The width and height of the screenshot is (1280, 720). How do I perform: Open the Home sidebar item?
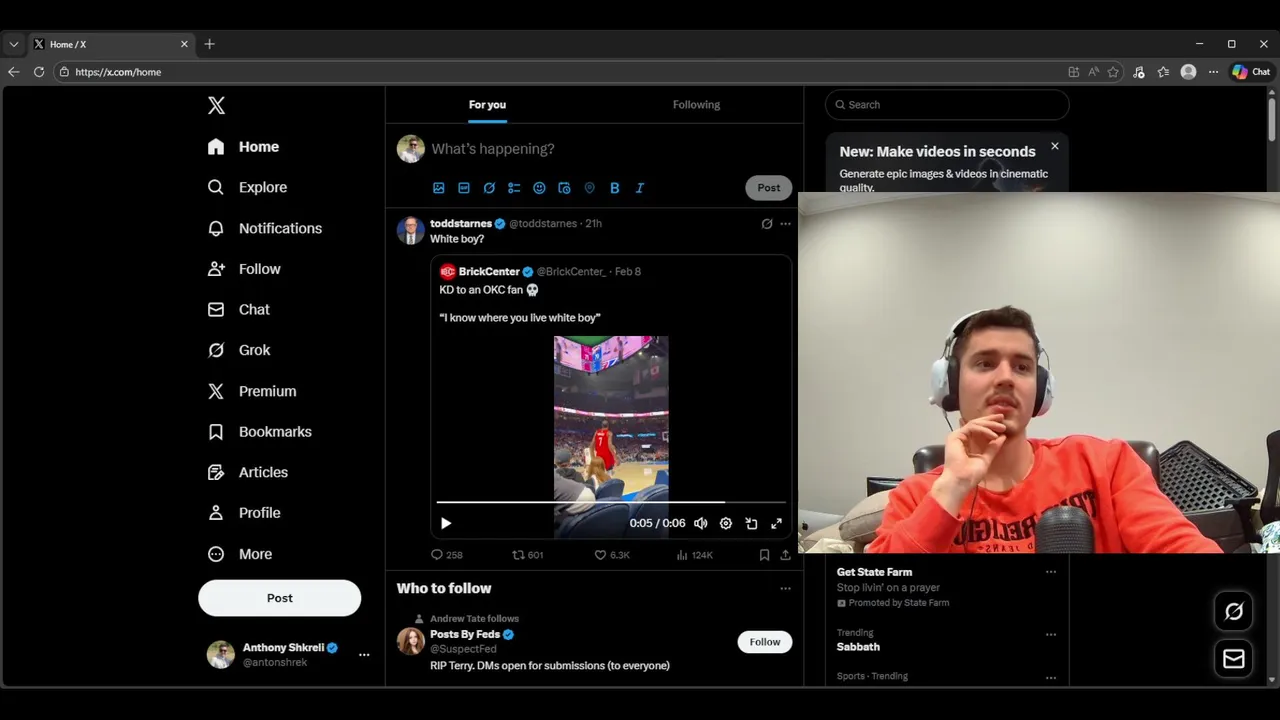tap(243, 147)
